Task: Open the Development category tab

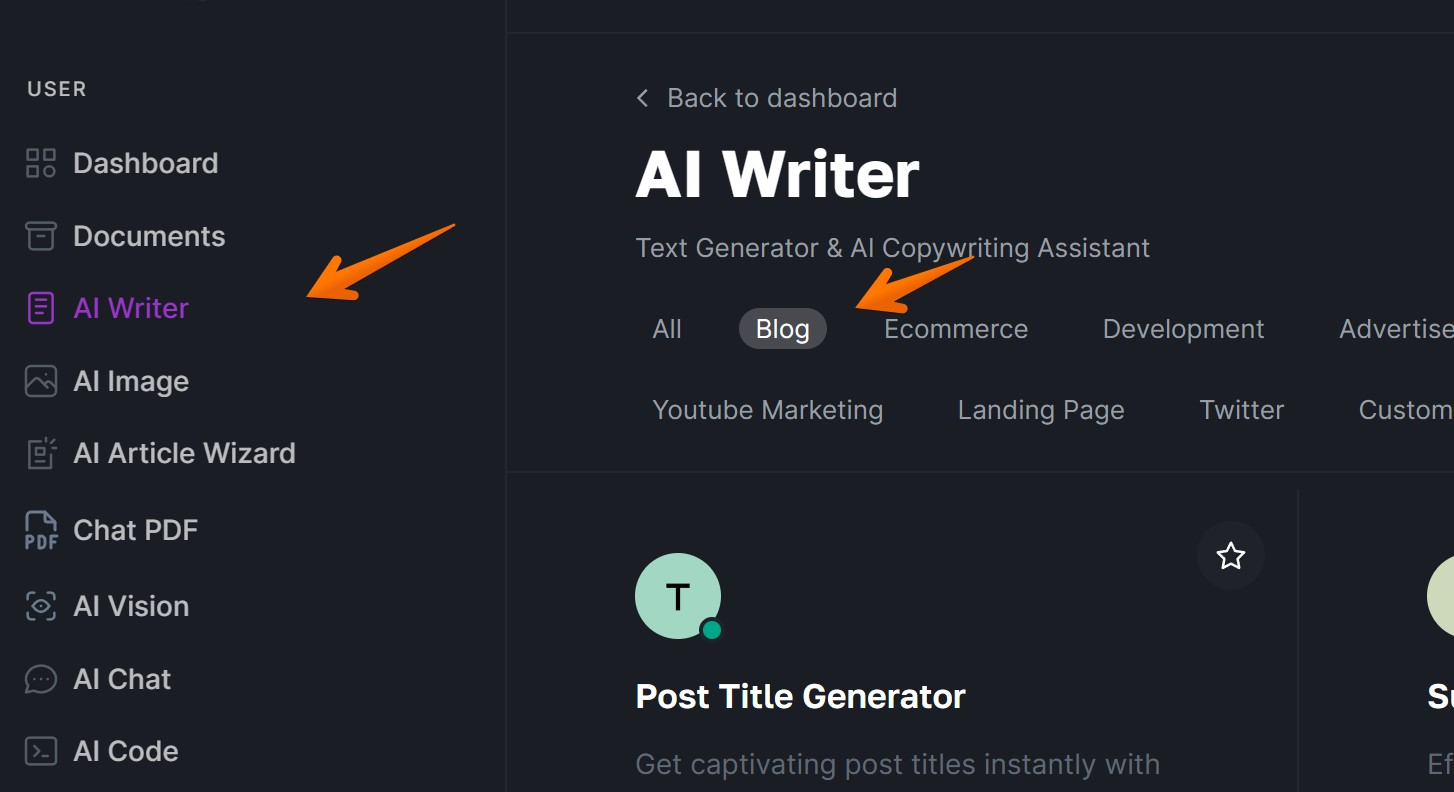Action: (1183, 329)
